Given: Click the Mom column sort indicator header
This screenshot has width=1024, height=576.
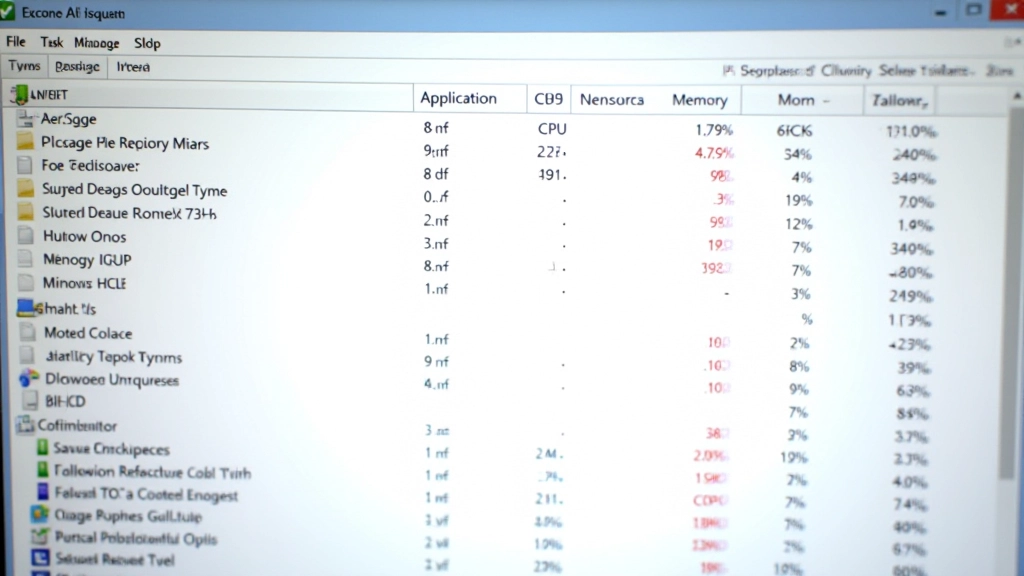Looking at the screenshot, I should [803, 100].
